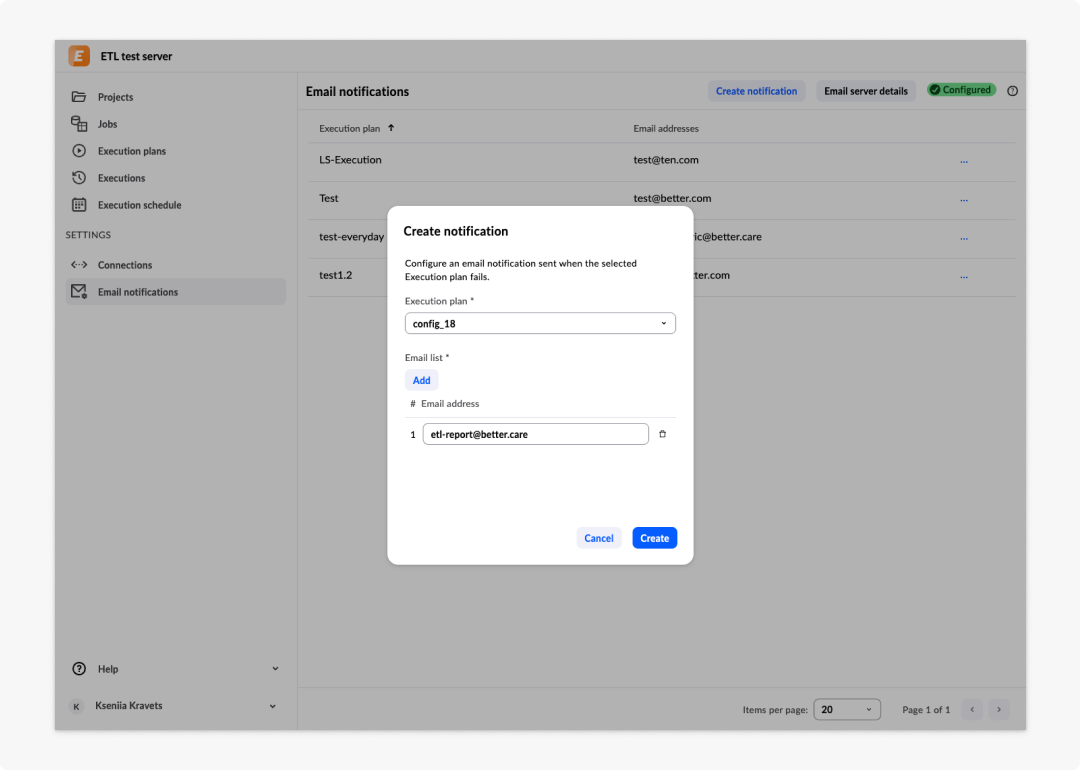The height and width of the screenshot is (770, 1080).
Task: Click the help info icon near Configured
Action: 1012,91
